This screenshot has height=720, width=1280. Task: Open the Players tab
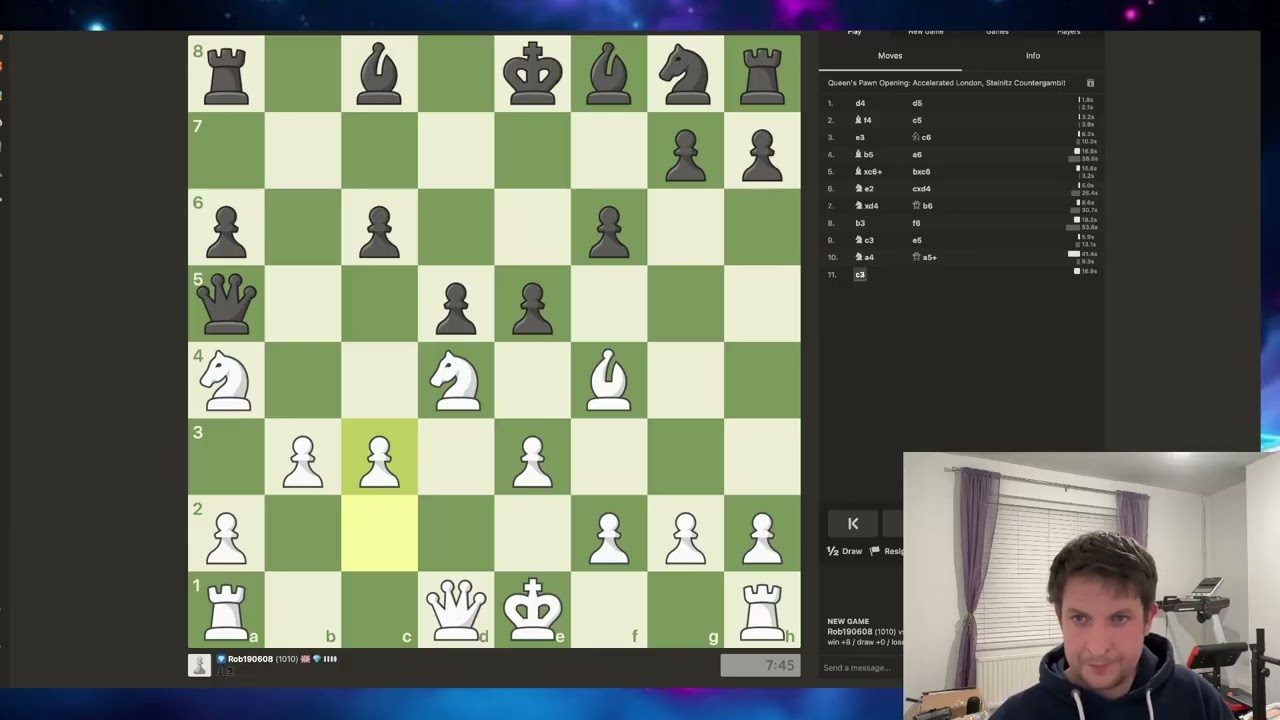click(x=1068, y=32)
